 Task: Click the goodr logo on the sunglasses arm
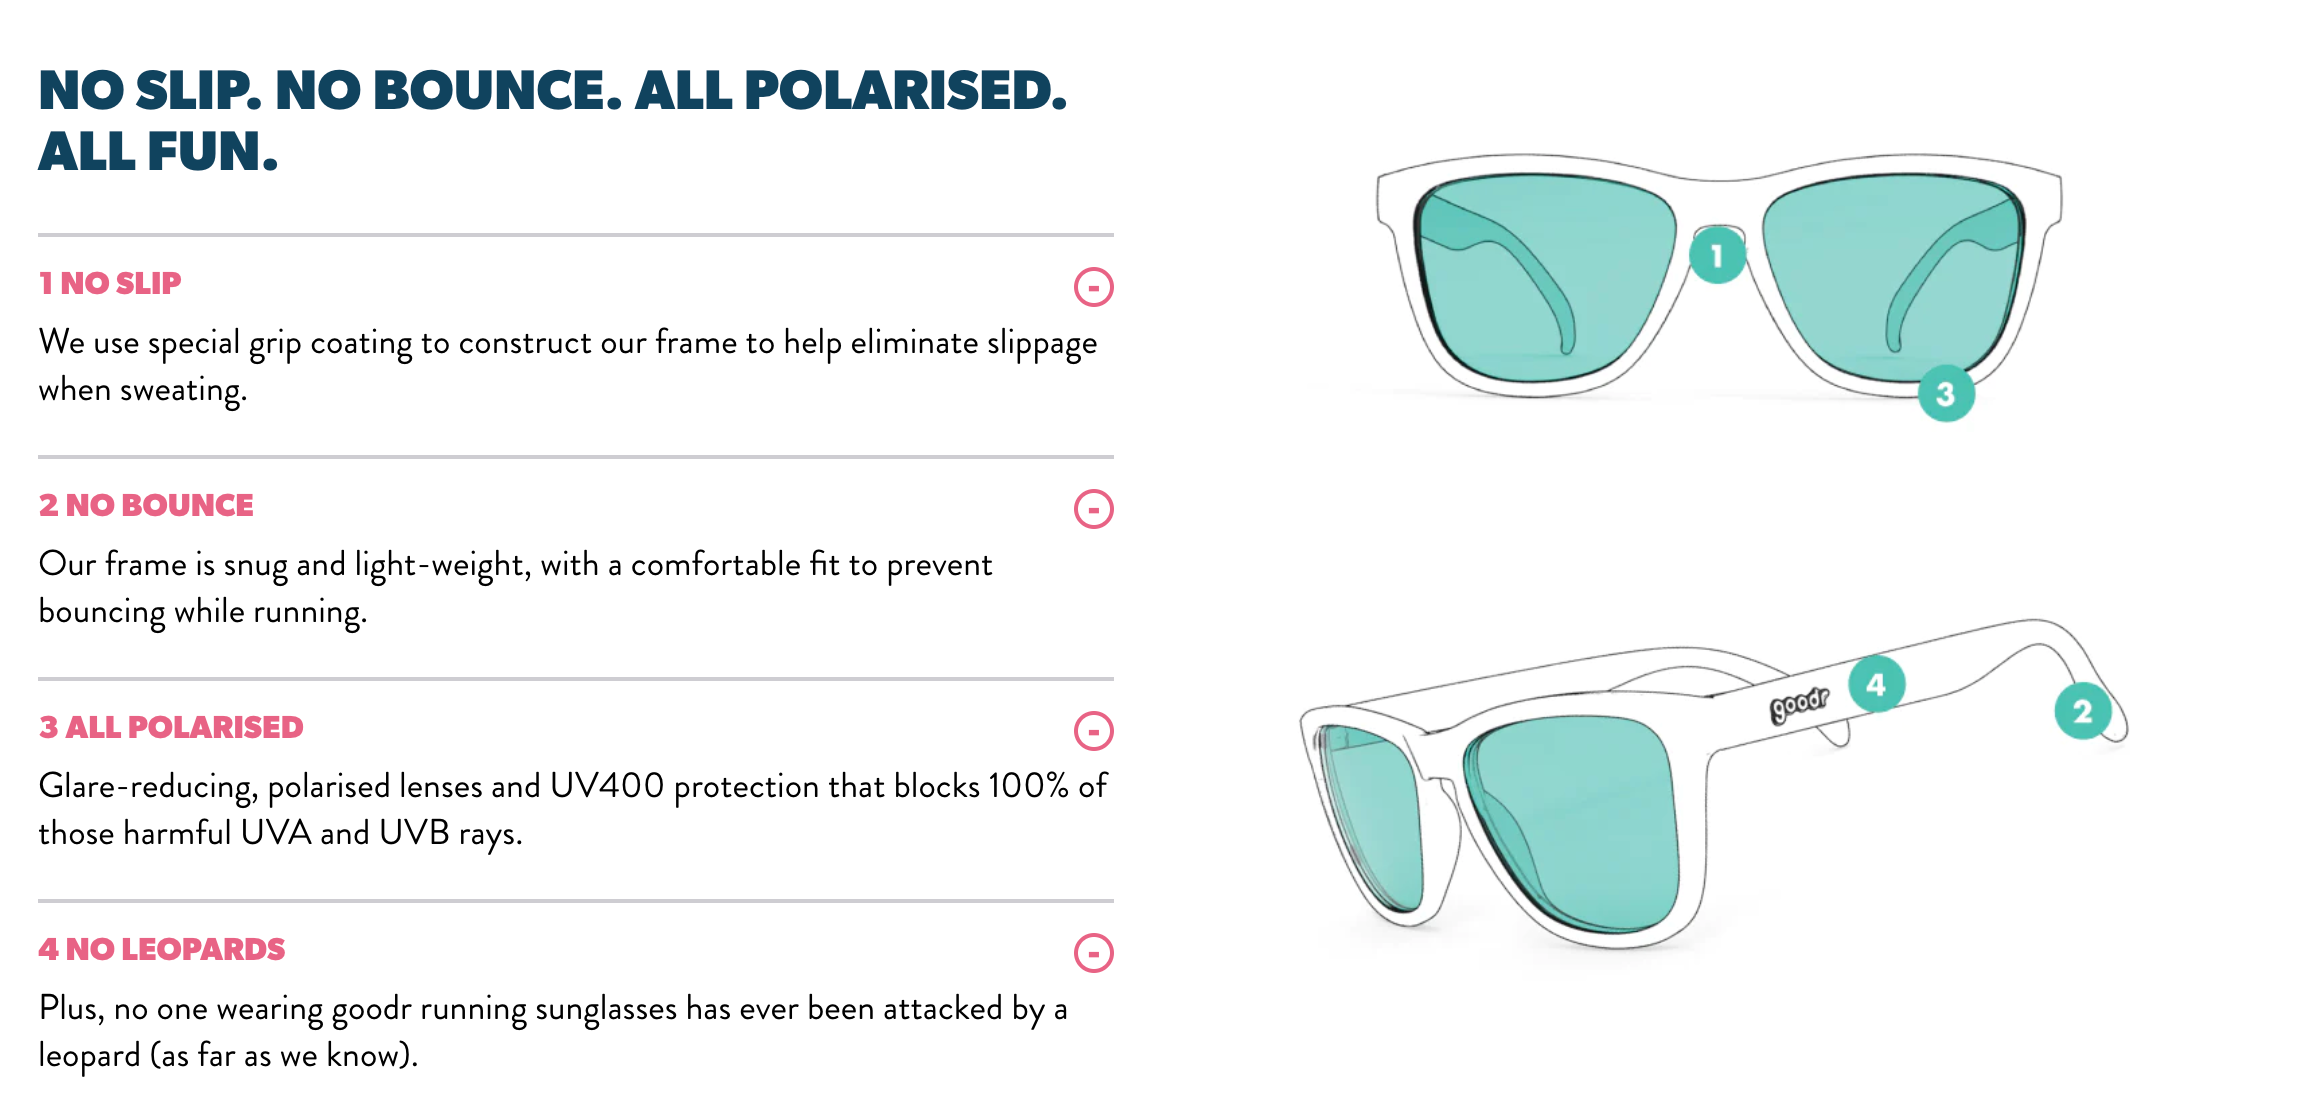point(1798,704)
